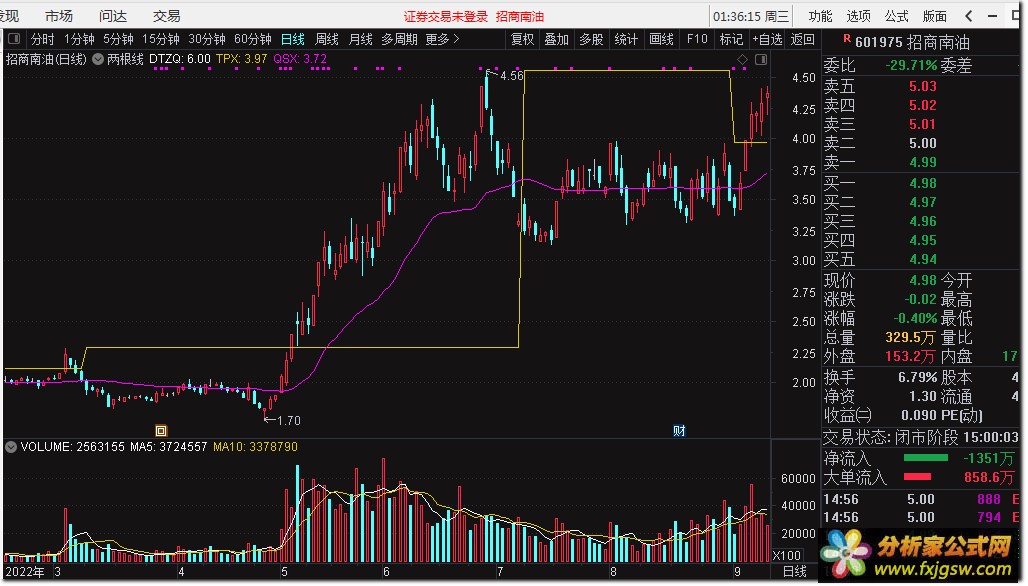1028x586 pixels.
Task: Click the orange square marker below chart
Action: point(161,431)
